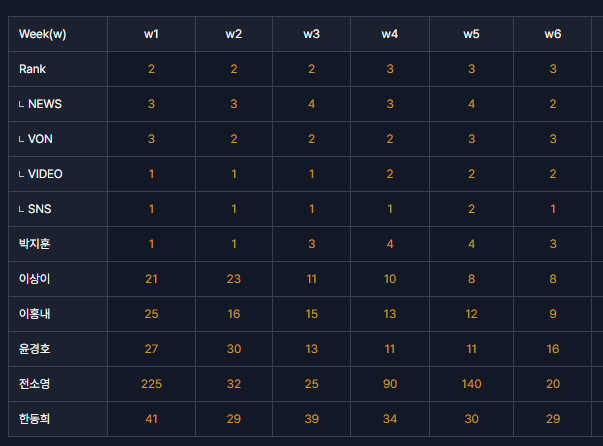The height and width of the screenshot is (446, 603).
Task: Click the 41 value in 한동희 row
Action: click(x=152, y=419)
